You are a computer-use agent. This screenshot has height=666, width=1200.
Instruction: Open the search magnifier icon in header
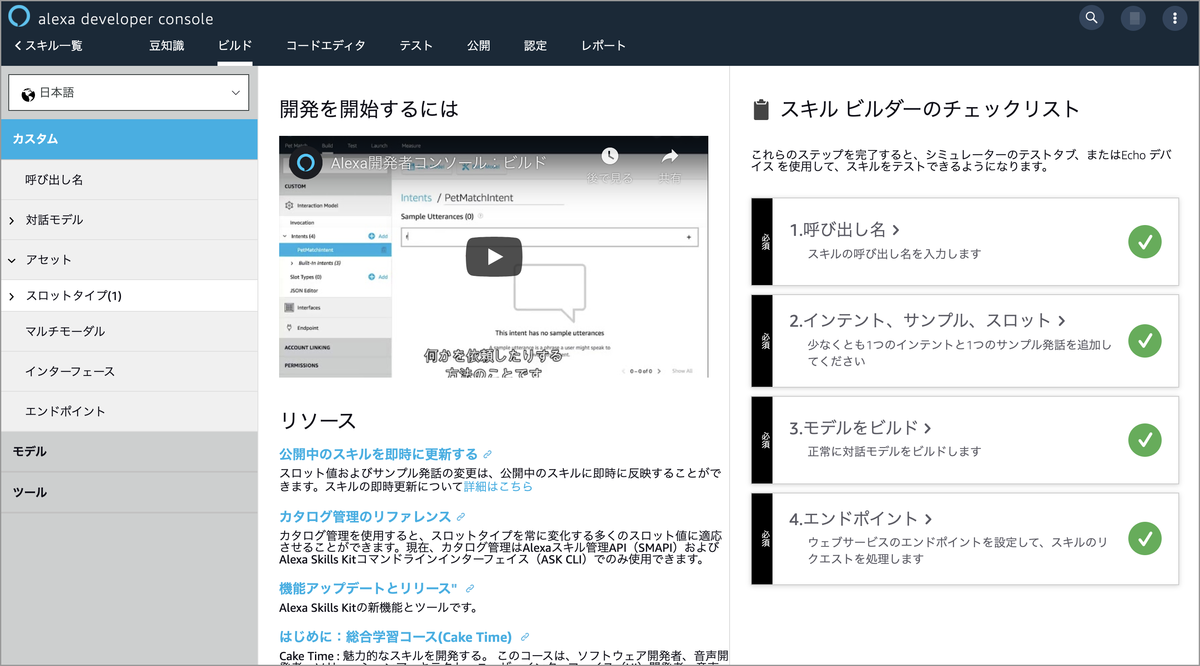1091,17
